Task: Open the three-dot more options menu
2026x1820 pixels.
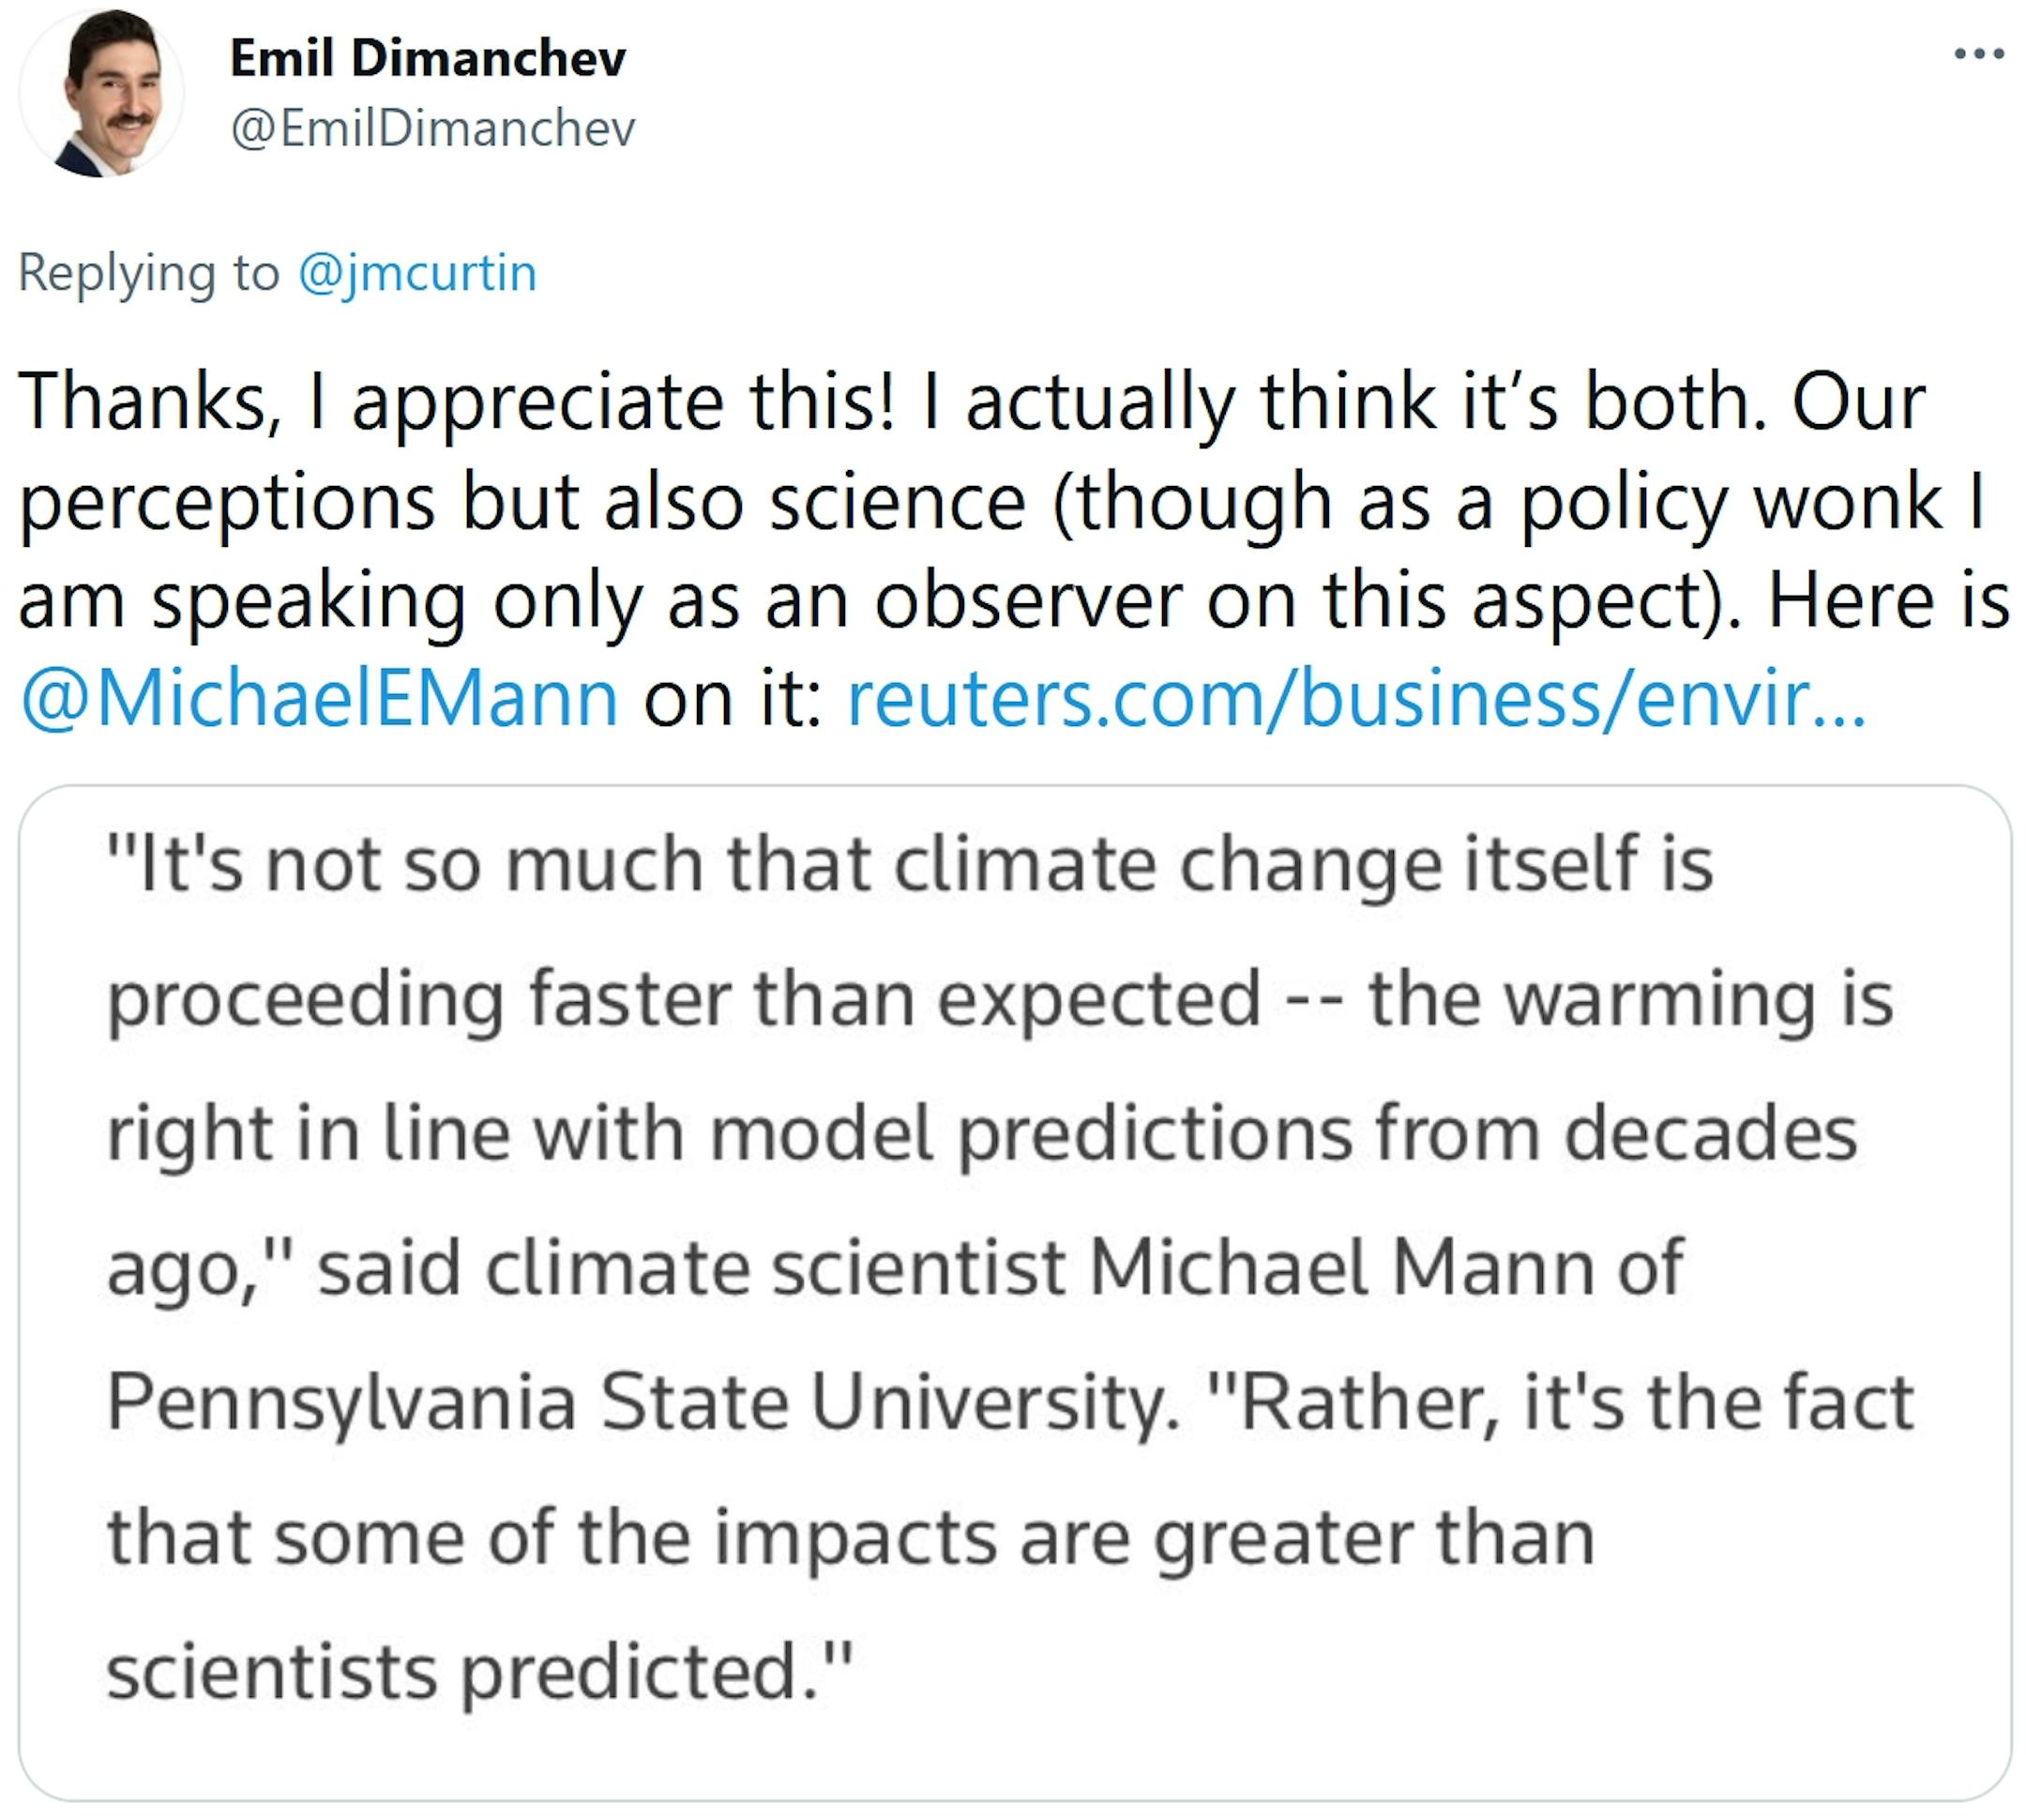Action: point(1980,54)
